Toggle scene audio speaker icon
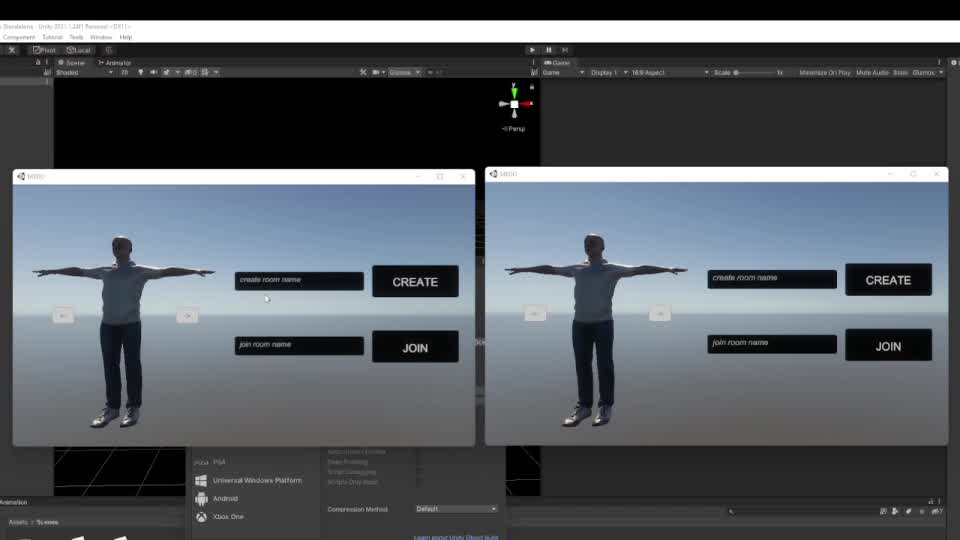The image size is (960, 540). 153,72
